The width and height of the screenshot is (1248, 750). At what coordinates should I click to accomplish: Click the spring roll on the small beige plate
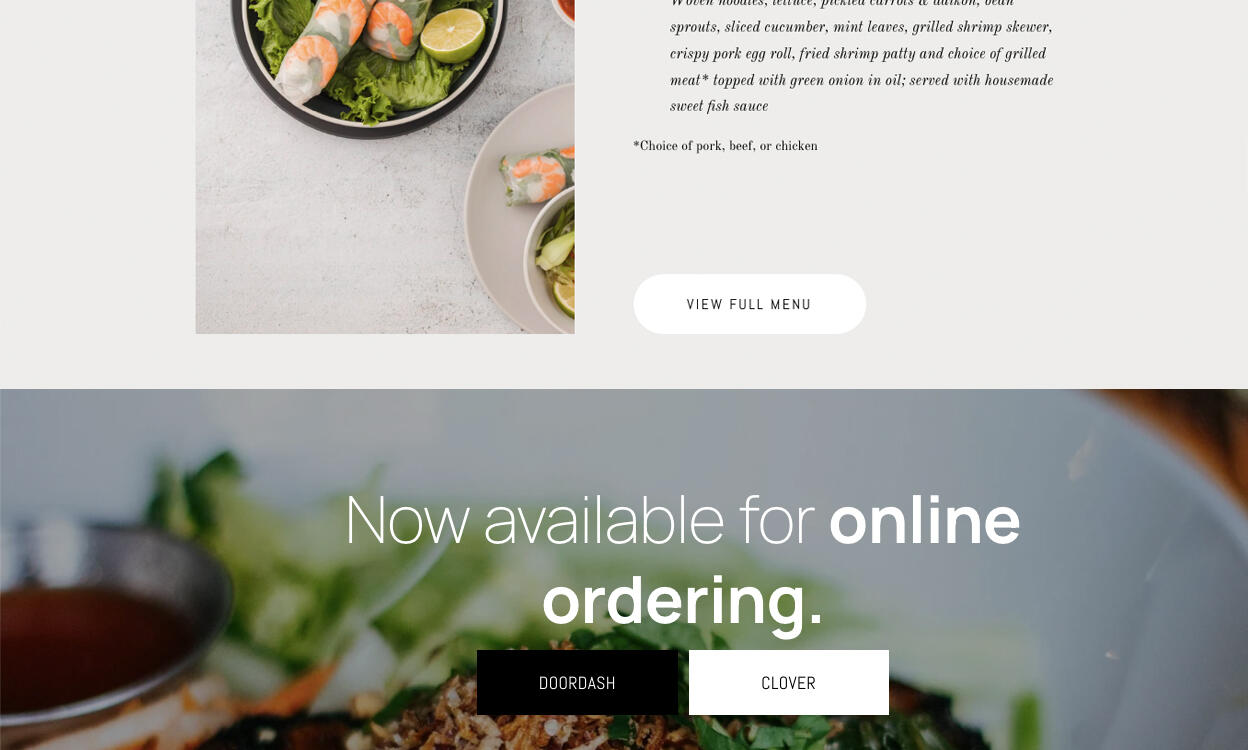pos(538,177)
